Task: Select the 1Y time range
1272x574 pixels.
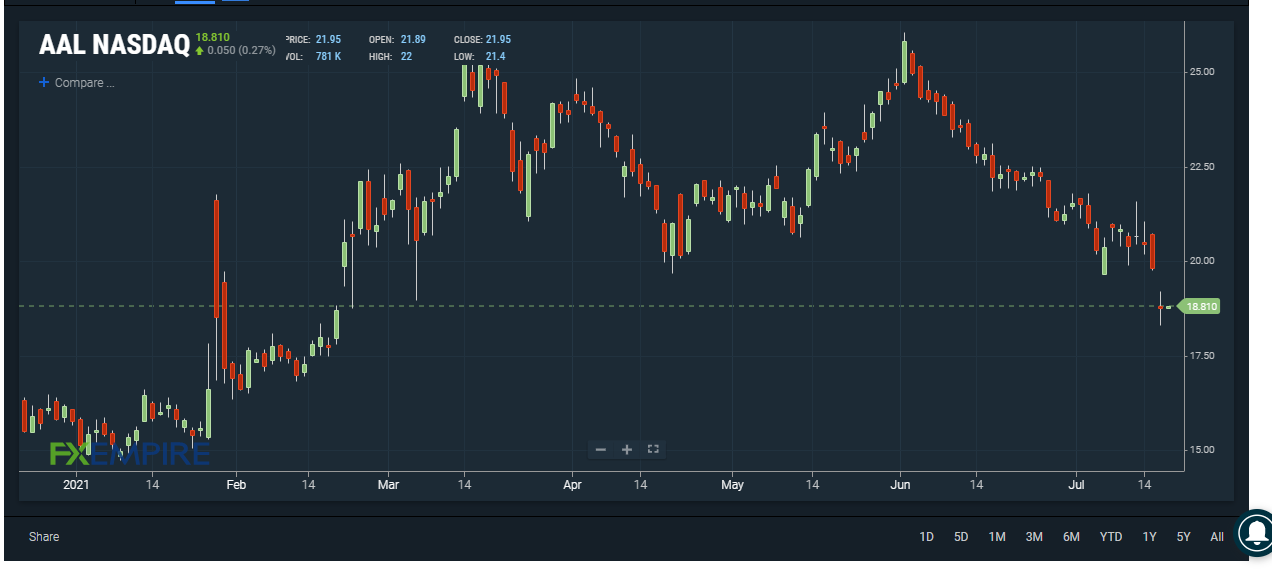Action: [1150, 537]
